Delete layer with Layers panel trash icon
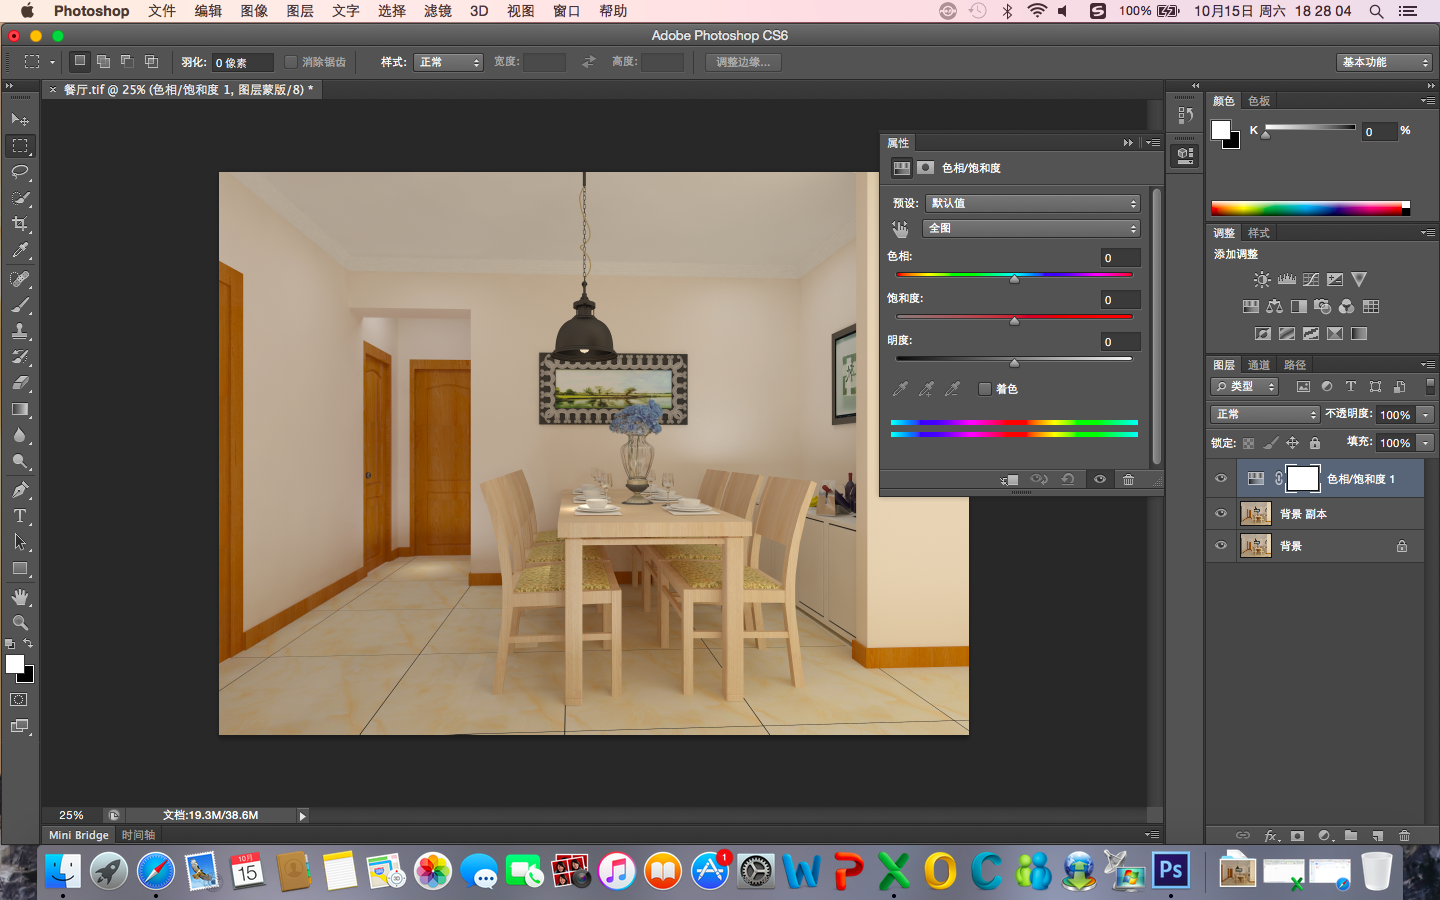Screen dimensions: 1440x900 click(x=1404, y=836)
